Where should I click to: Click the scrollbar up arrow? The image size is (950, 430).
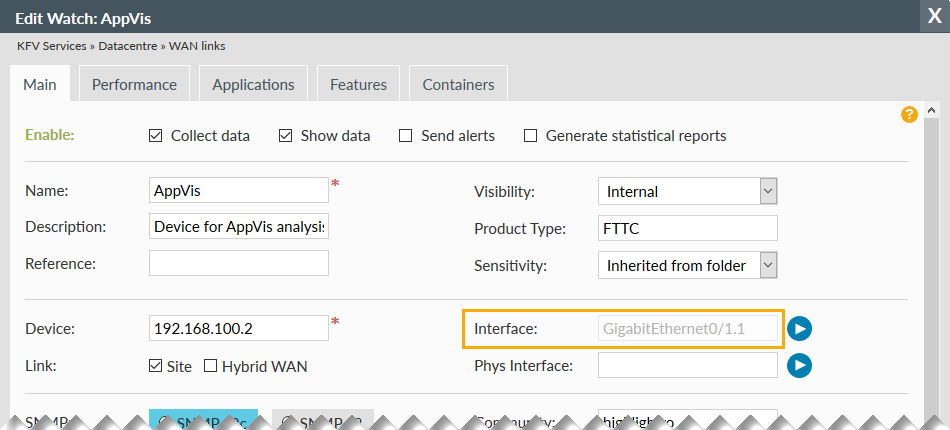(x=931, y=111)
